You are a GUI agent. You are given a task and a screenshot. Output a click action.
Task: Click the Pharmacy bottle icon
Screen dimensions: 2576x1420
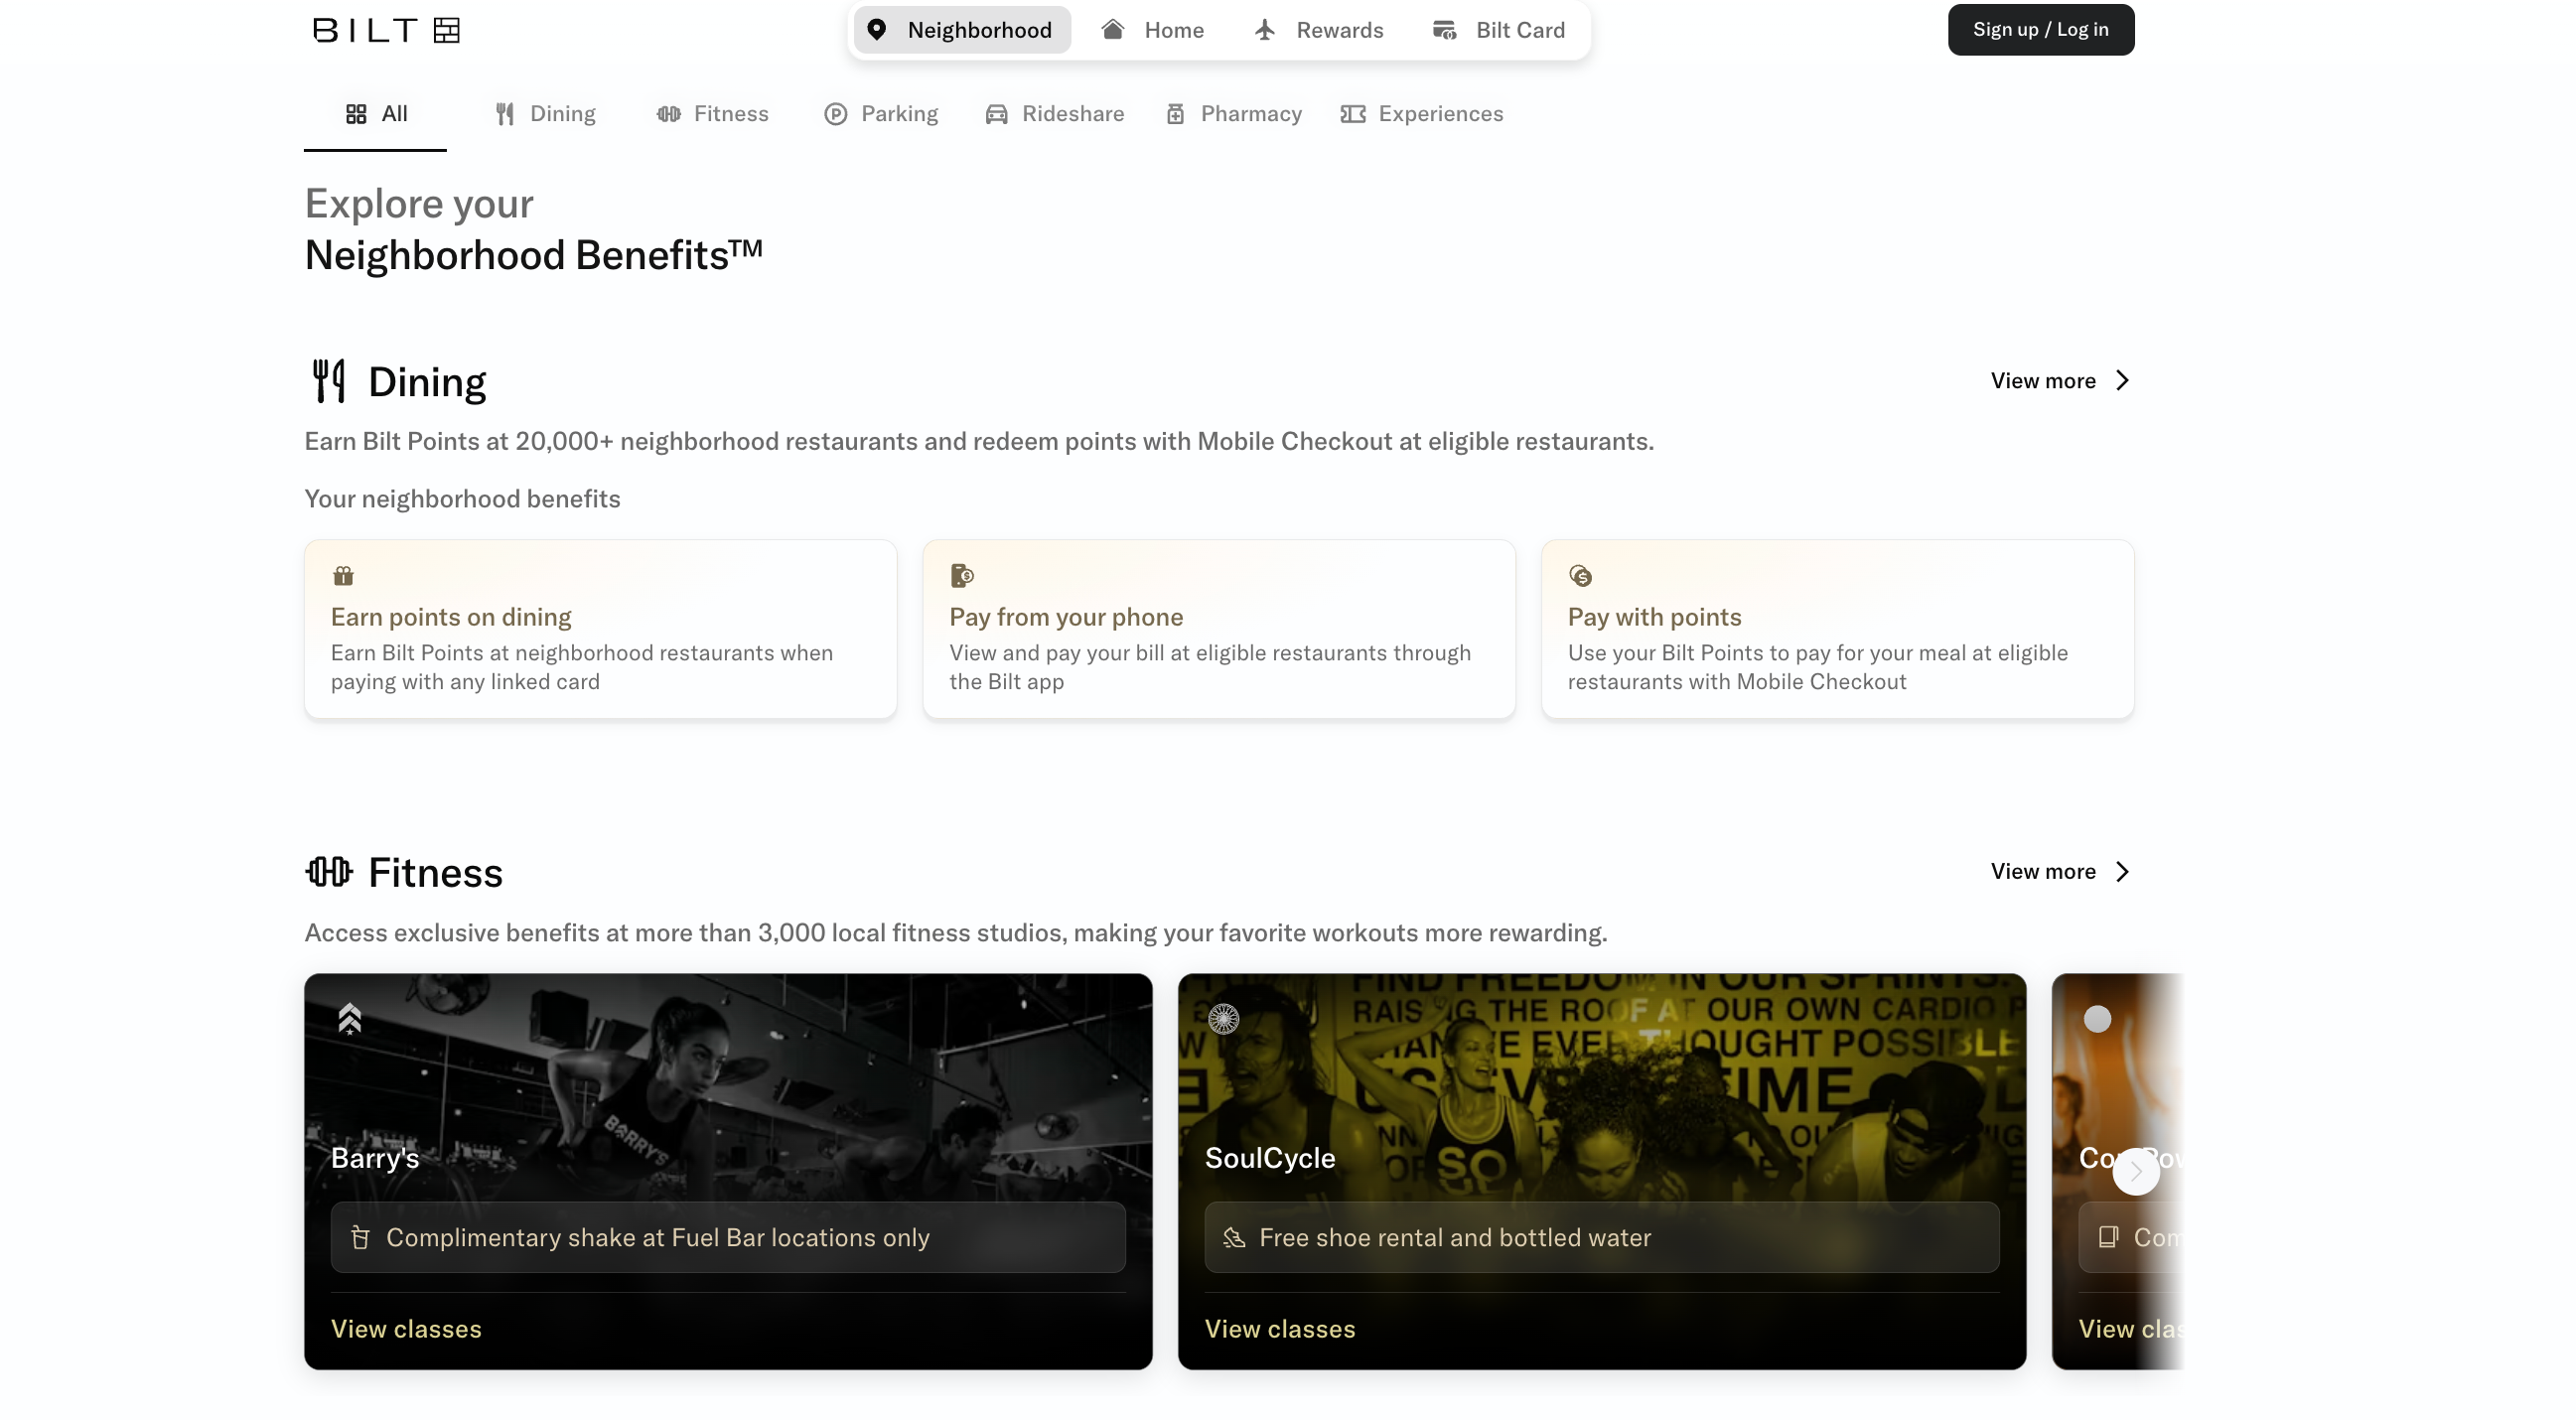(1176, 114)
